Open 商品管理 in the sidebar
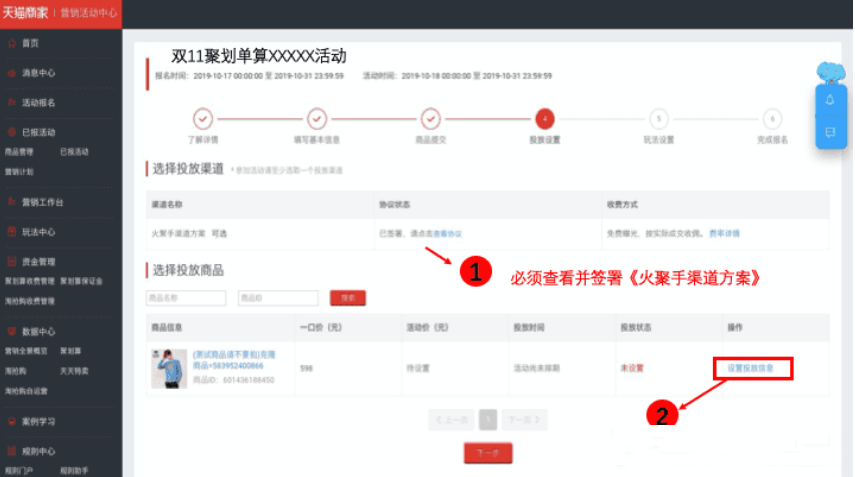This screenshot has width=855, height=477. [19, 152]
